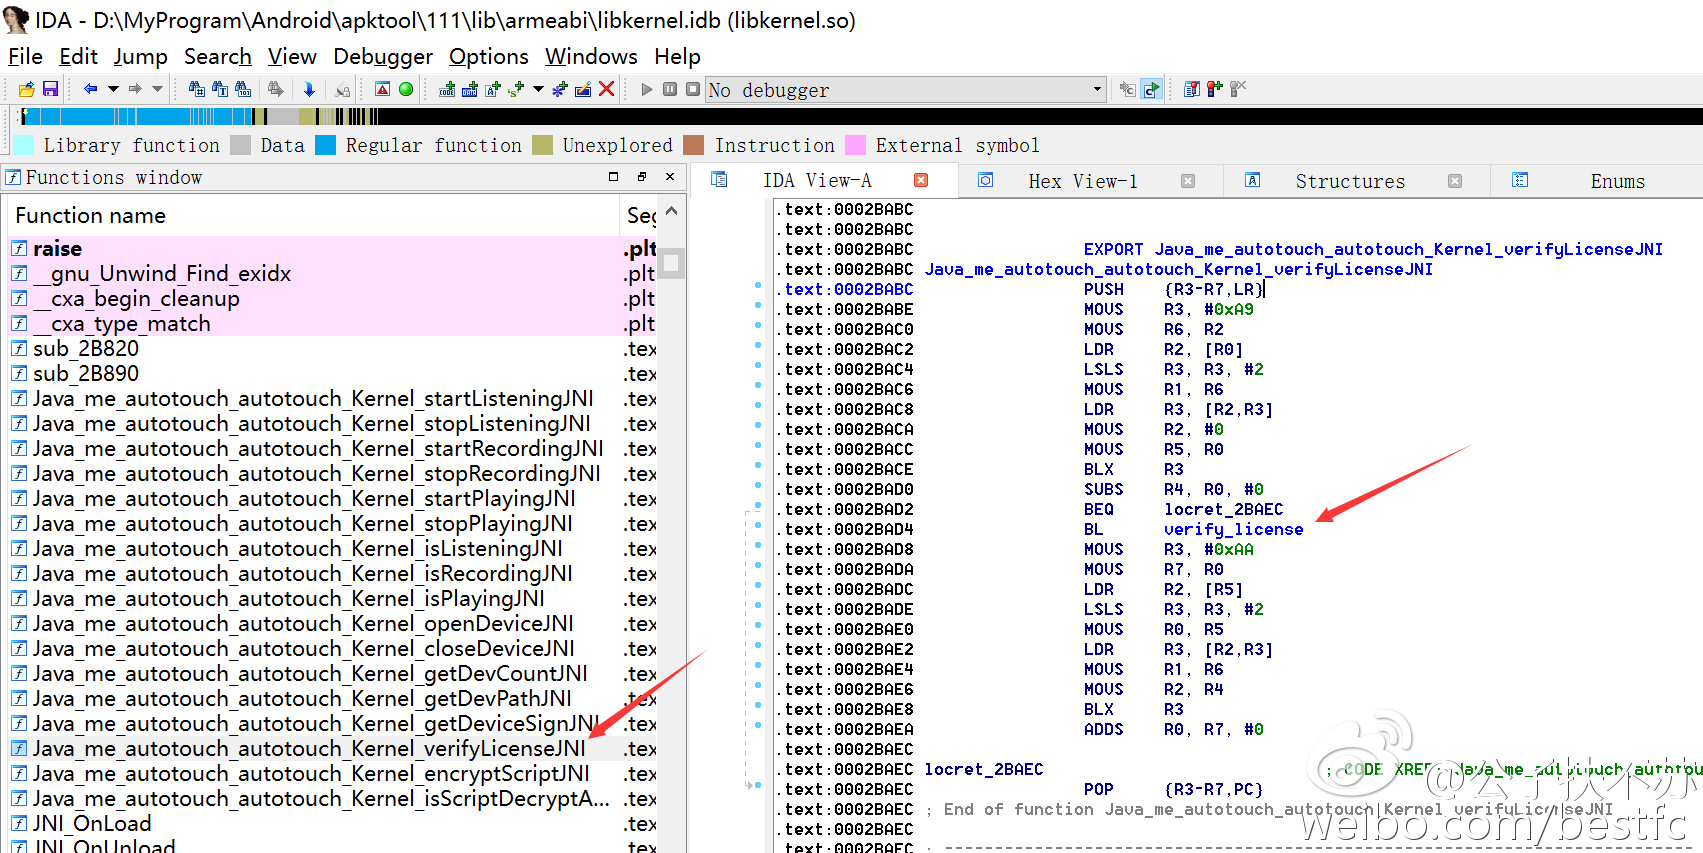Viewport: 1703px width, 853px height.
Task: Click the External symbol pink legend swatch
Action: pyautogui.click(x=855, y=145)
